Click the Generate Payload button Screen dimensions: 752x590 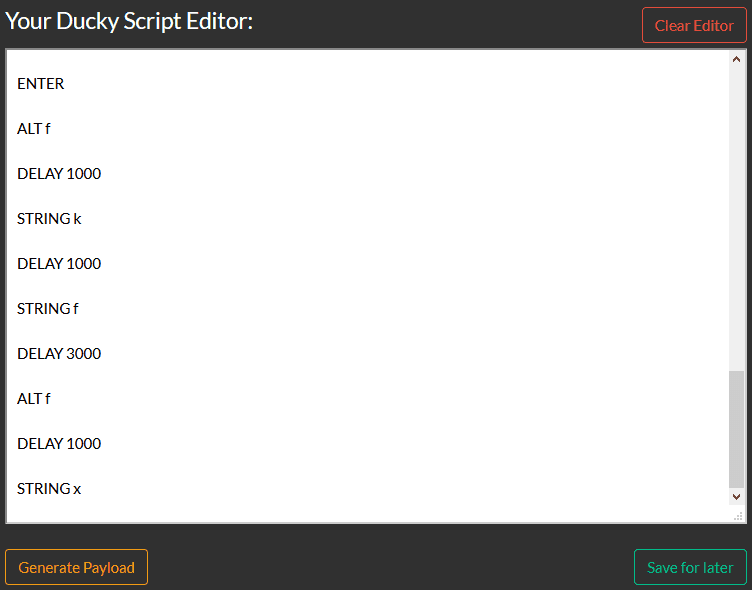(76, 567)
